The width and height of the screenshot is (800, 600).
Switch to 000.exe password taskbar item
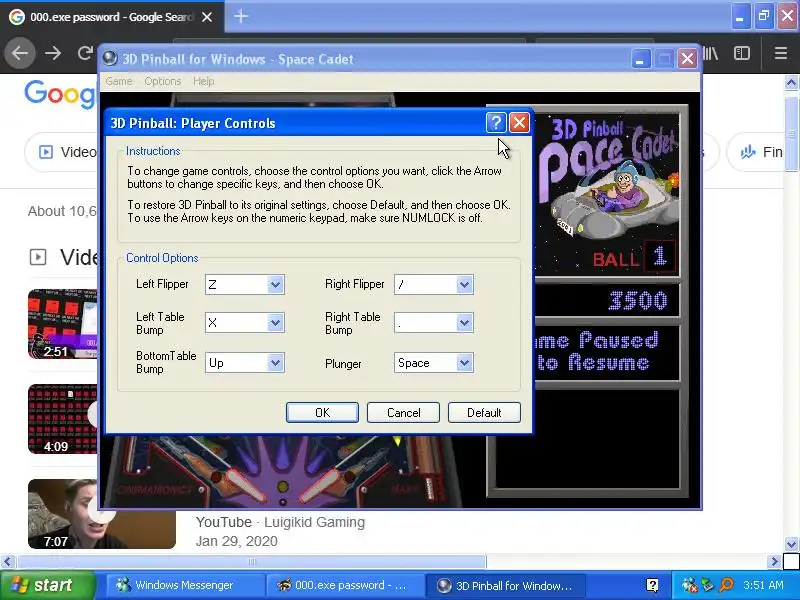point(345,585)
